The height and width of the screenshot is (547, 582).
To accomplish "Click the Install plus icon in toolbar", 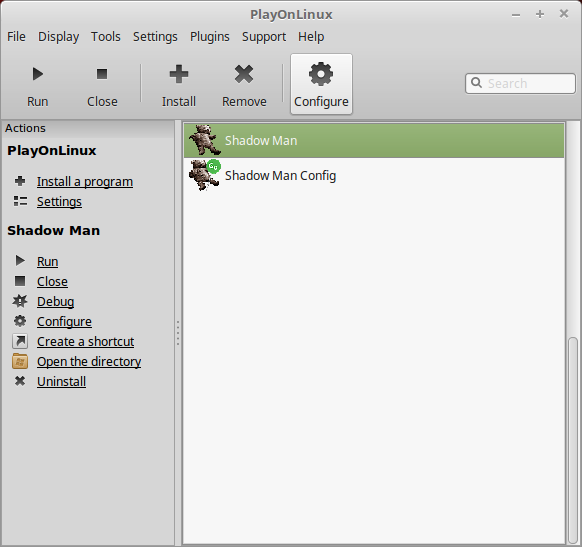I will 179,74.
